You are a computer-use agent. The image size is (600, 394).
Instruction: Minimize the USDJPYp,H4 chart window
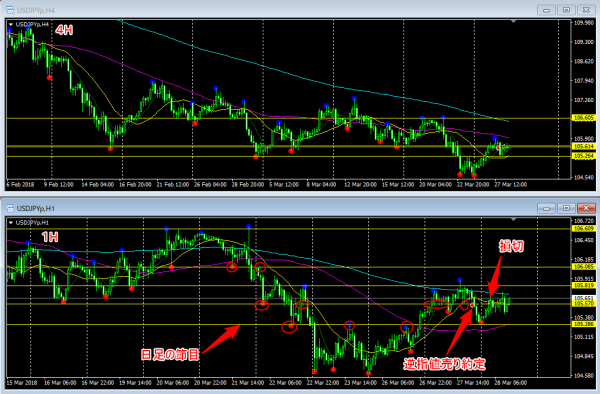tap(546, 10)
